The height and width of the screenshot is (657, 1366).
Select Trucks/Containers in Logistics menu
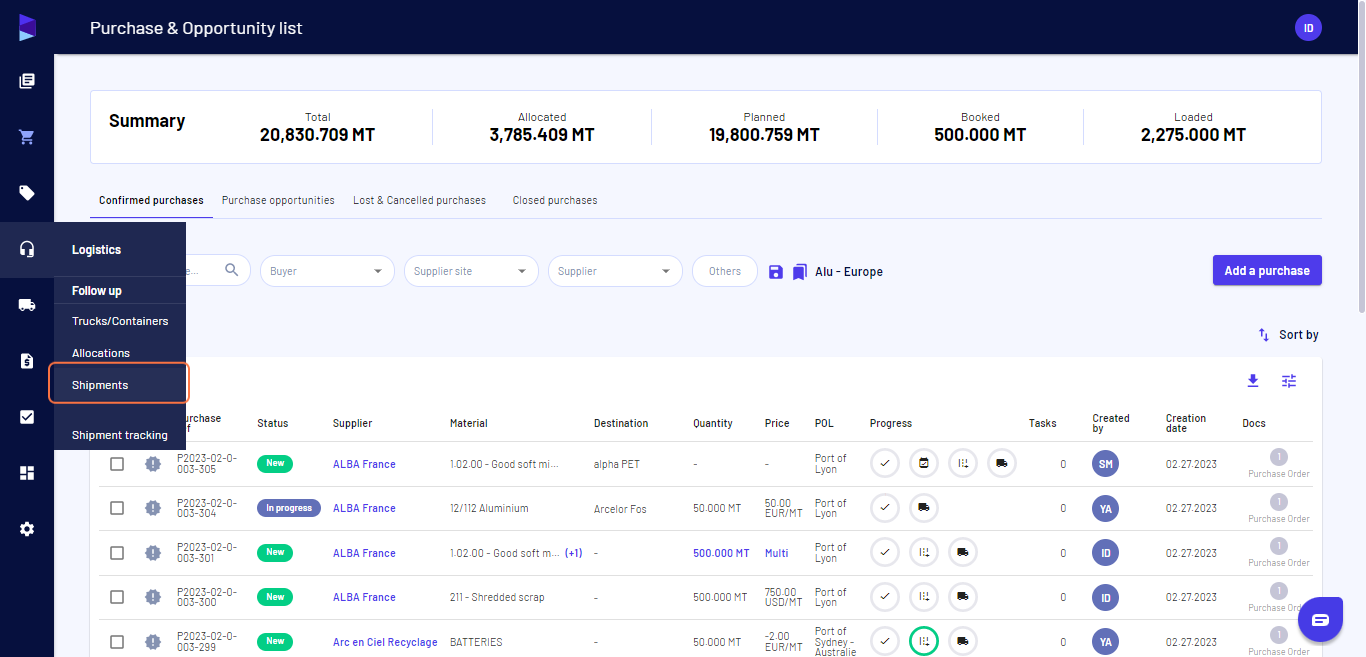point(120,321)
